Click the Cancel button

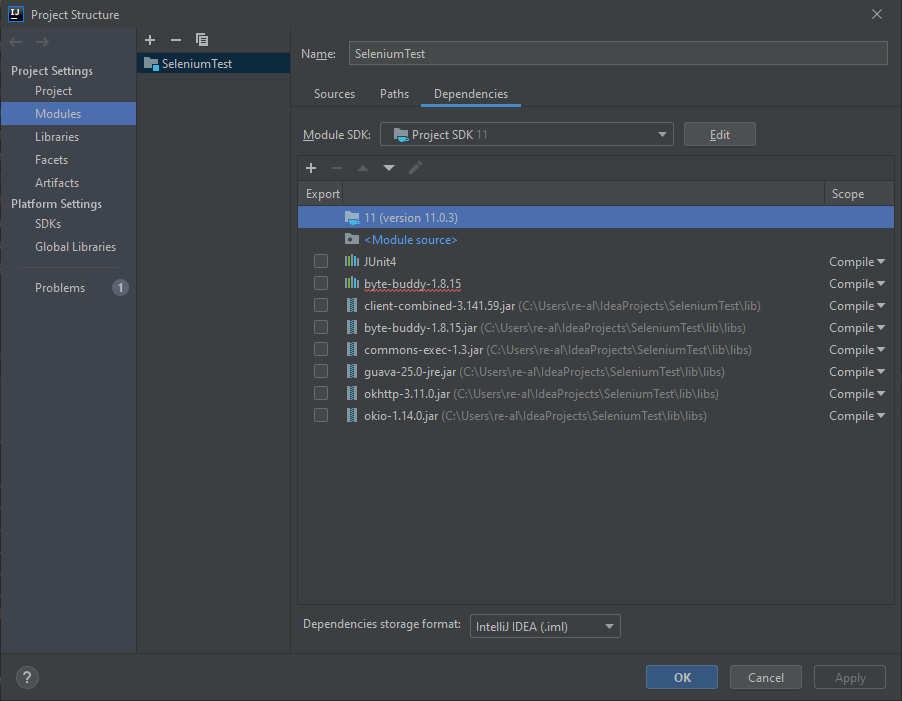click(766, 677)
